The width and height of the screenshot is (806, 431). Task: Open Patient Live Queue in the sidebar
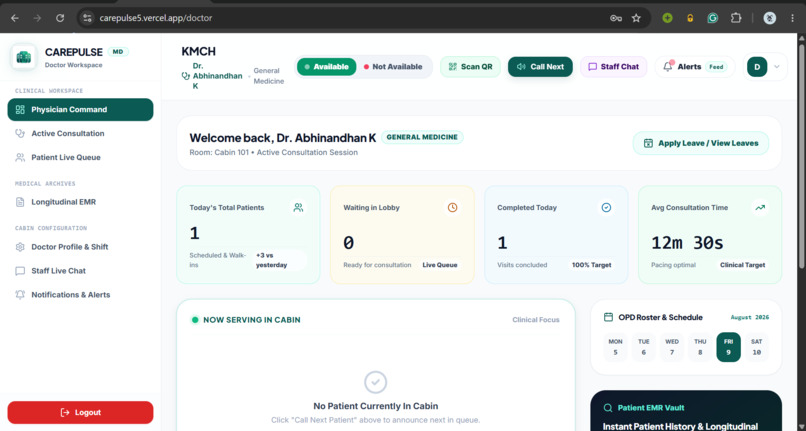[80, 157]
